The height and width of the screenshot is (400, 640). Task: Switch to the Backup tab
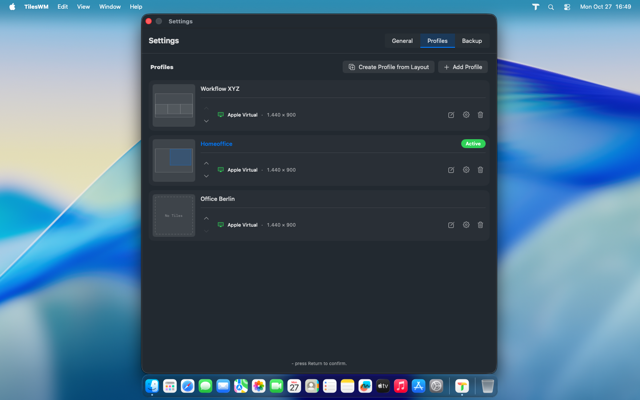pos(472,41)
